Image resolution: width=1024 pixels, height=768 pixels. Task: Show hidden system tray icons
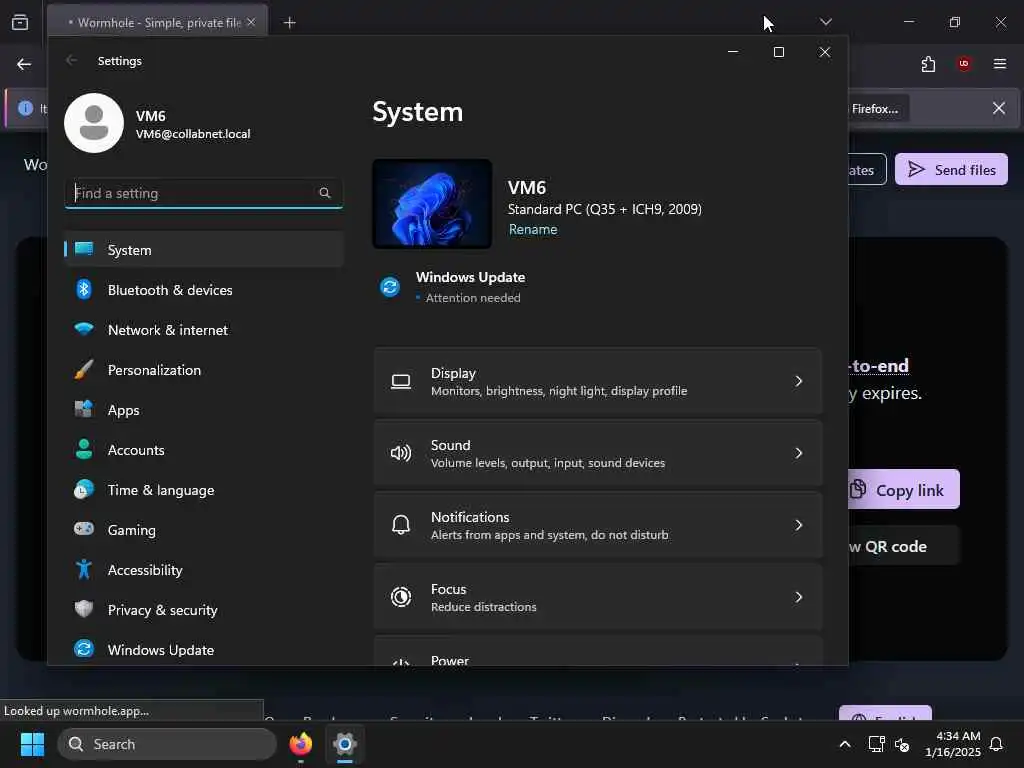click(x=844, y=744)
